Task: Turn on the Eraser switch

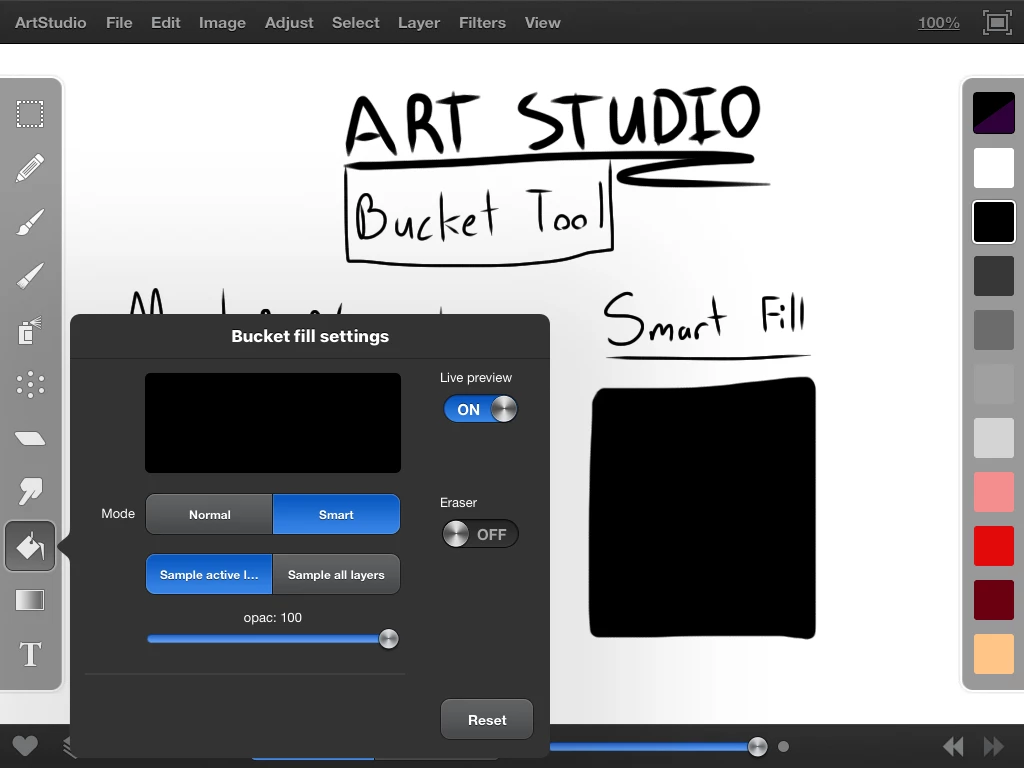Action: [480, 534]
